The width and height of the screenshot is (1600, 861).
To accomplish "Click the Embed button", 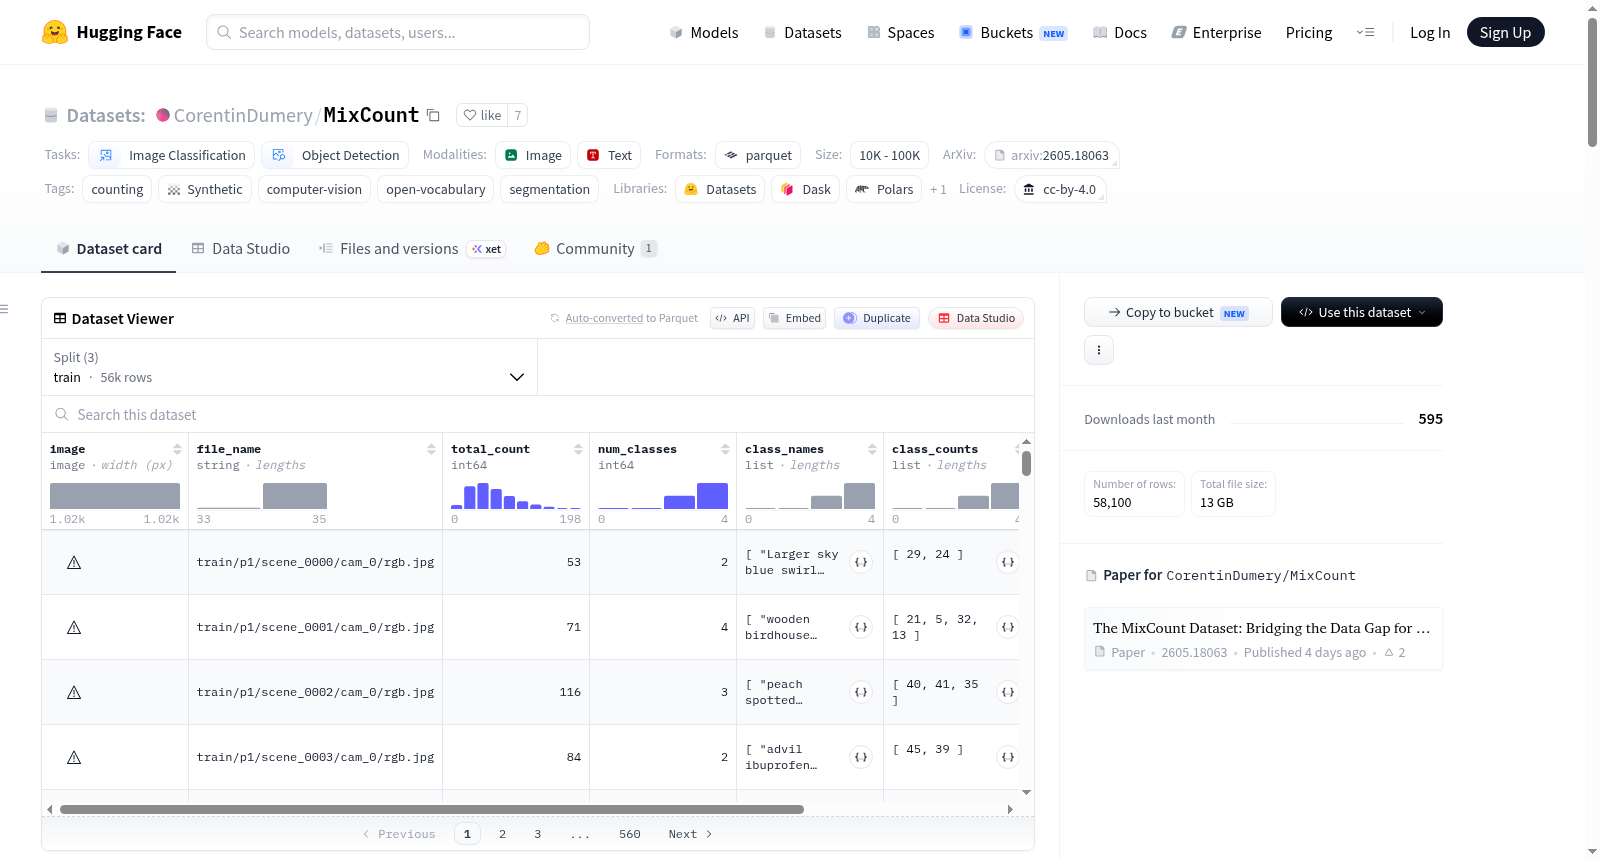I will [794, 318].
